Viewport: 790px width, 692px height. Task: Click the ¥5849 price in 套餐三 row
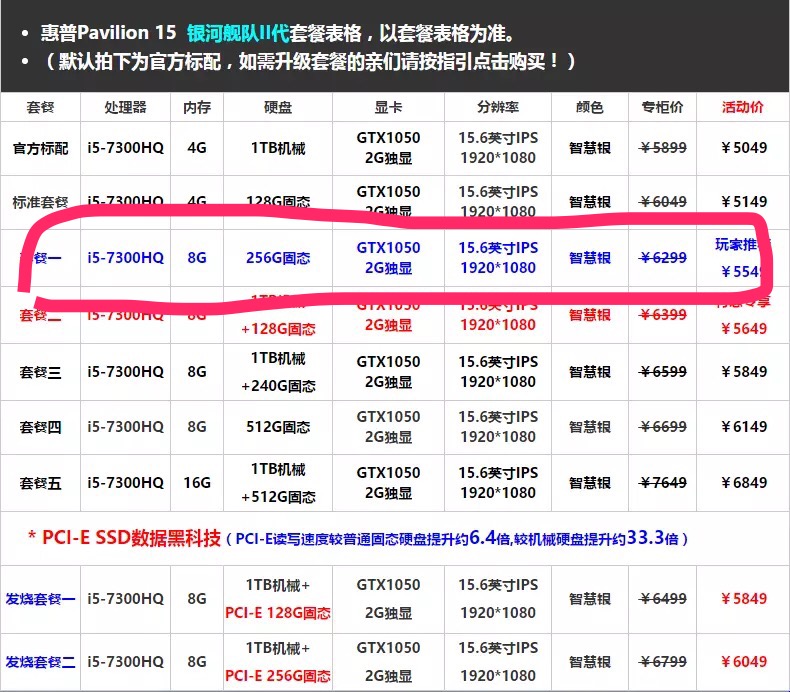point(744,372)
